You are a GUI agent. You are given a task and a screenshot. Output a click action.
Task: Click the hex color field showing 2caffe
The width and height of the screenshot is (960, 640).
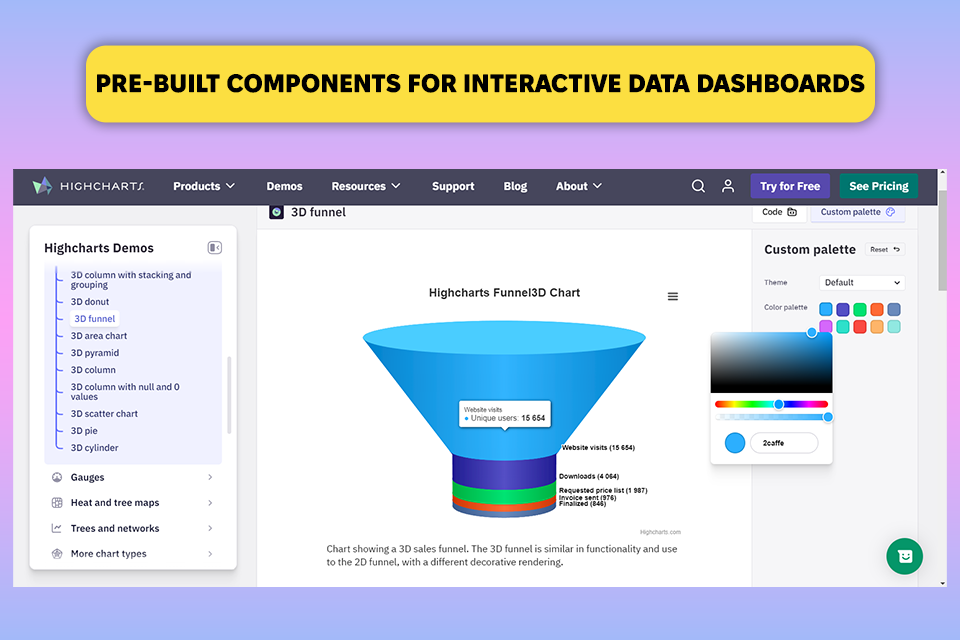[x=784, y=443]
